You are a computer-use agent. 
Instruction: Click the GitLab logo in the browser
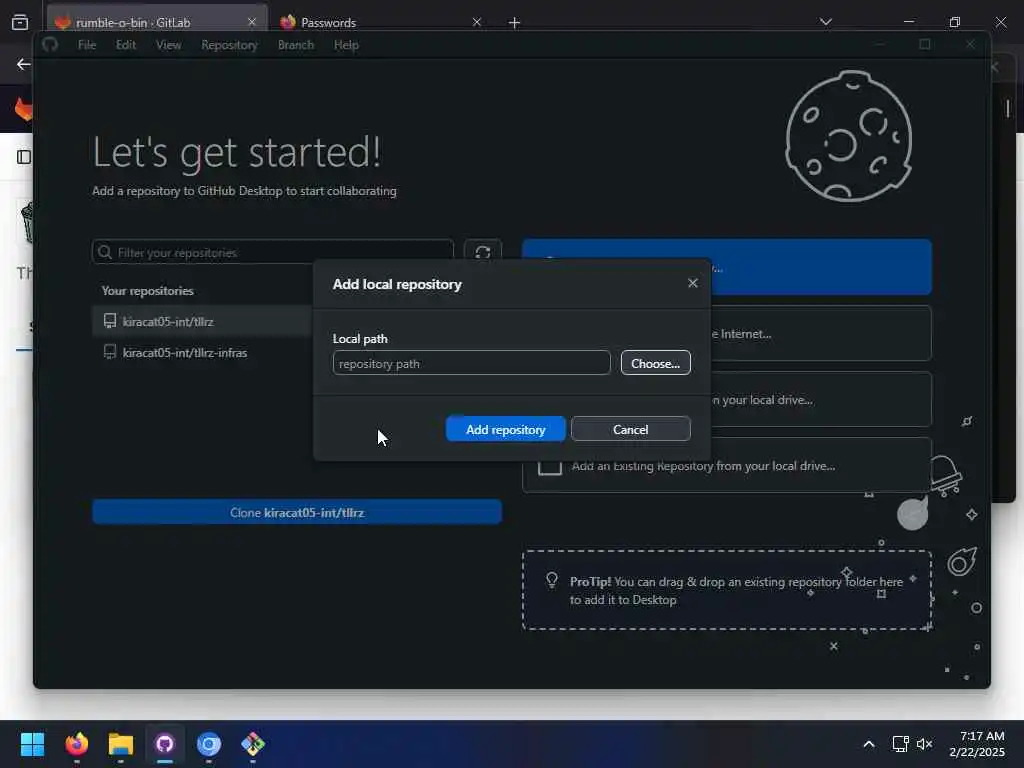(24, 109)
